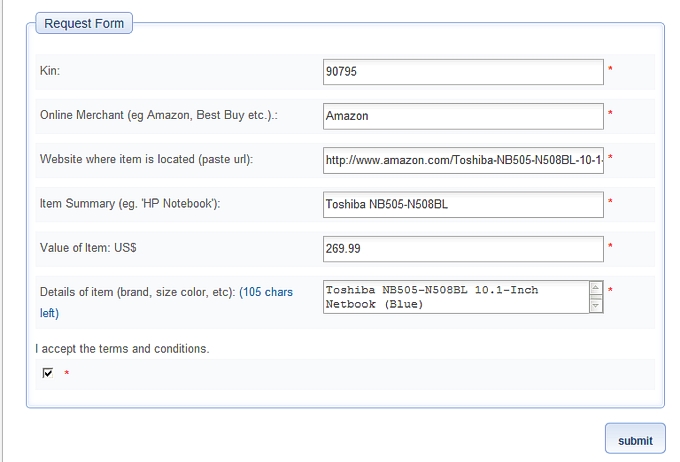
Task: Uncheck the accept terms and conditions checkbox
Action: click(48, 373)
